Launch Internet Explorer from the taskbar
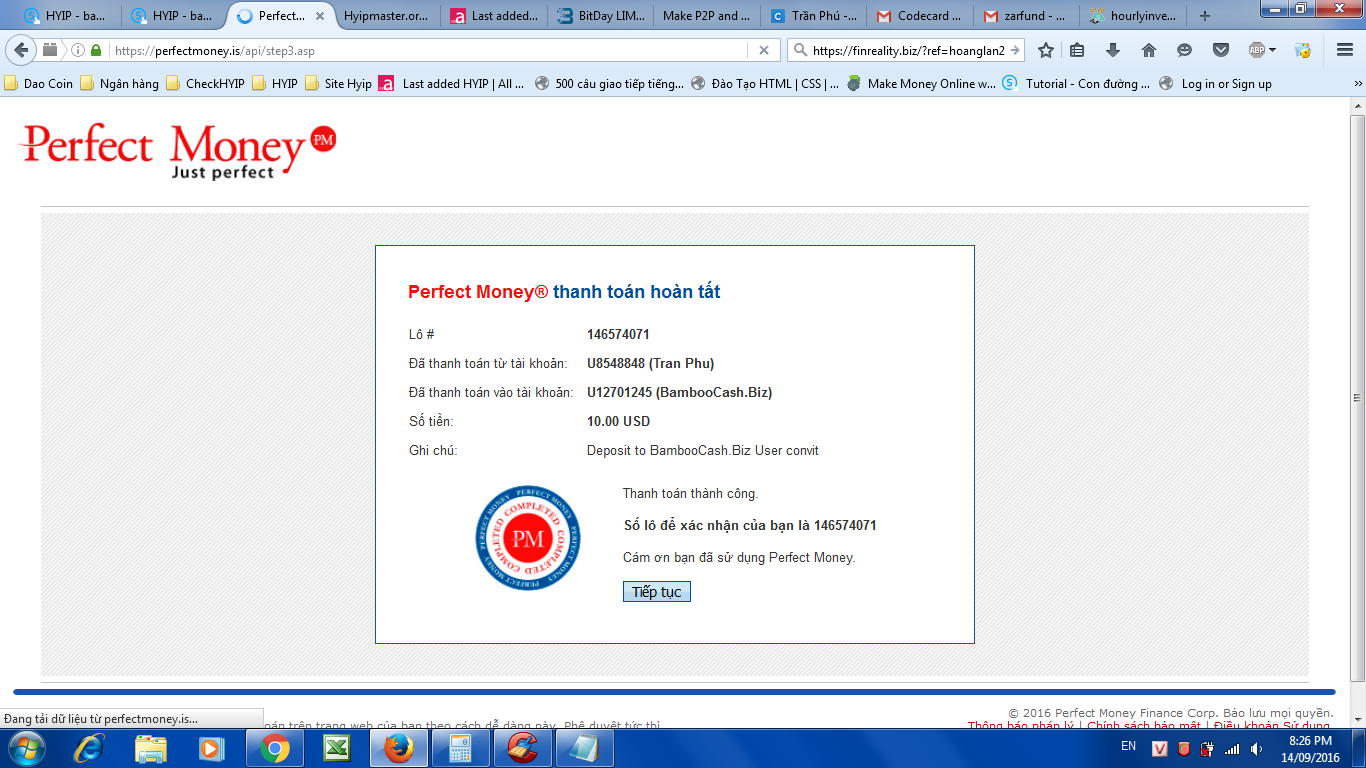1366x768 pixels. [89, 748]
